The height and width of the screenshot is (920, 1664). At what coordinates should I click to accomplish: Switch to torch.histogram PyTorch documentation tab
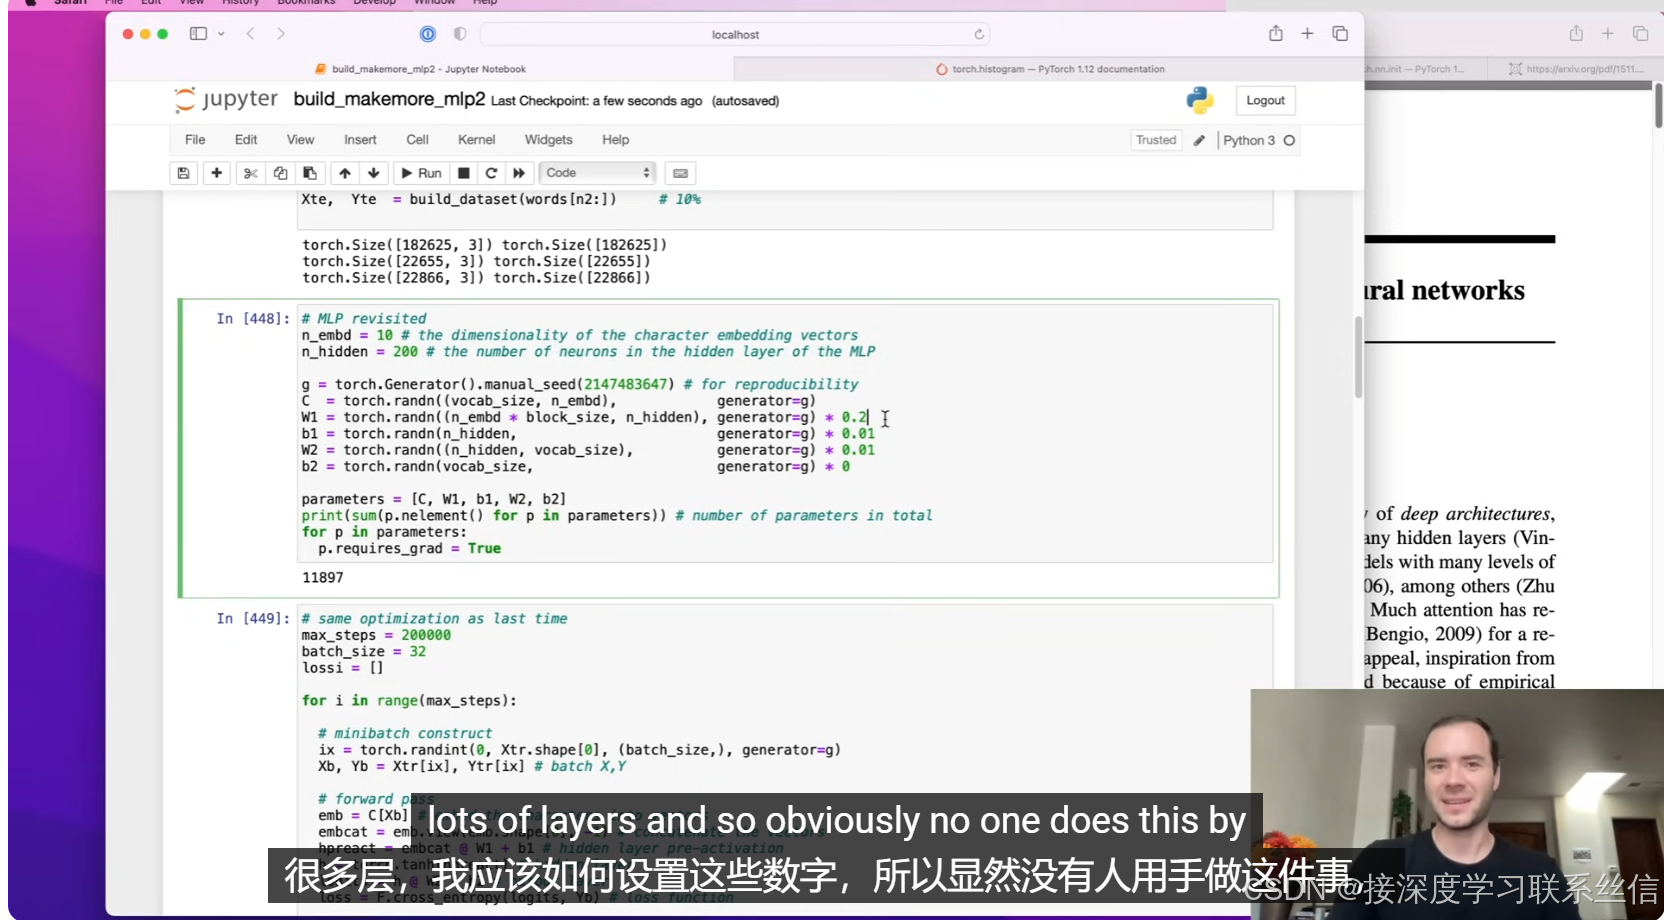coord(1049,69)
